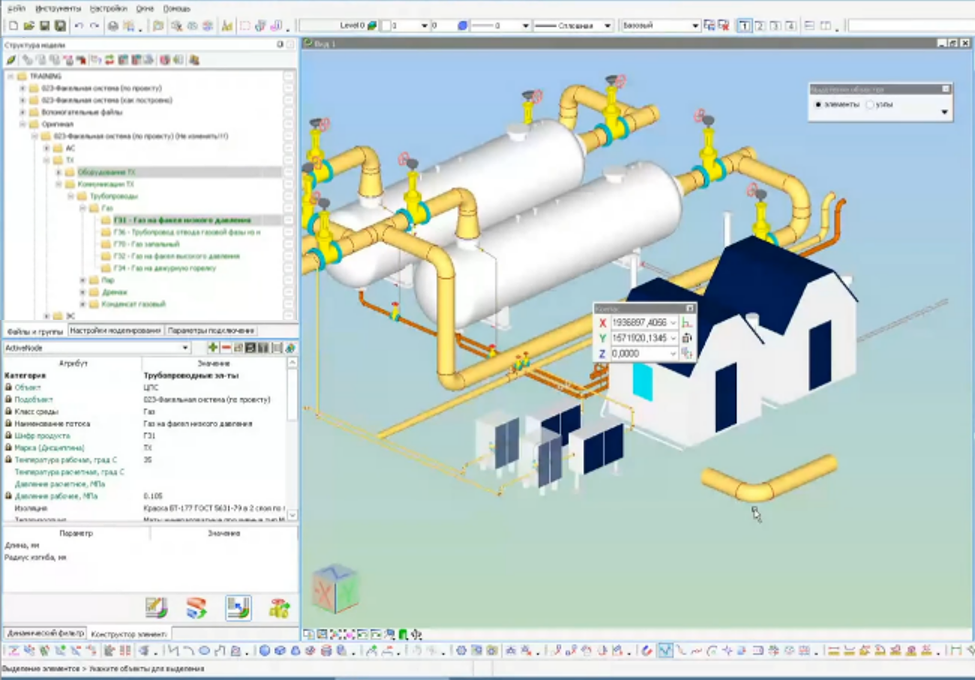
Task: Click the red minus remove attribute icon
Action: 226,347
